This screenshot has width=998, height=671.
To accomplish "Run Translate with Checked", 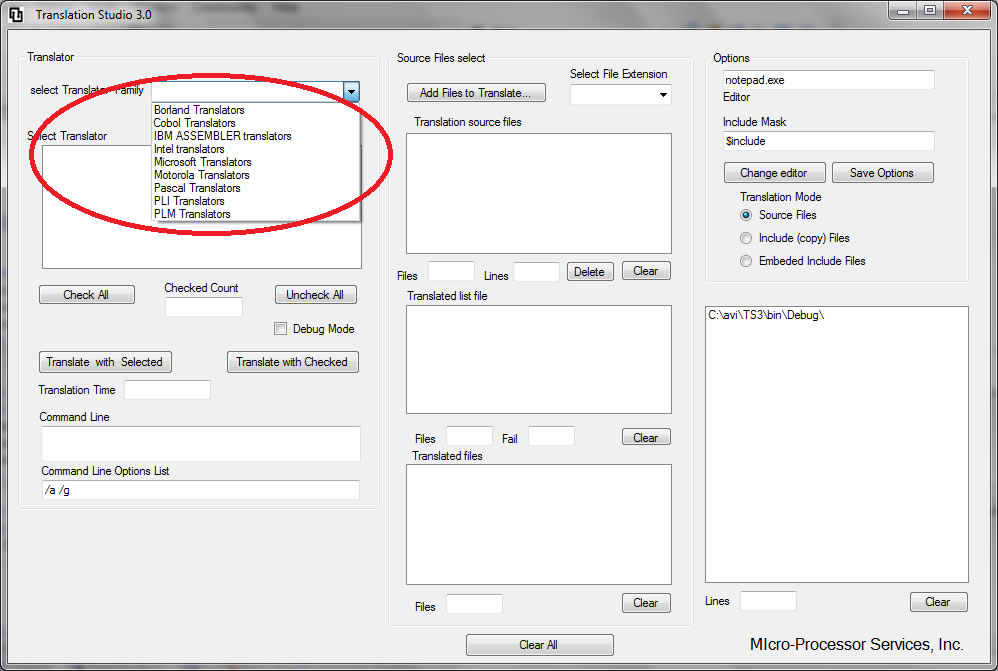I will coord(293,362).
